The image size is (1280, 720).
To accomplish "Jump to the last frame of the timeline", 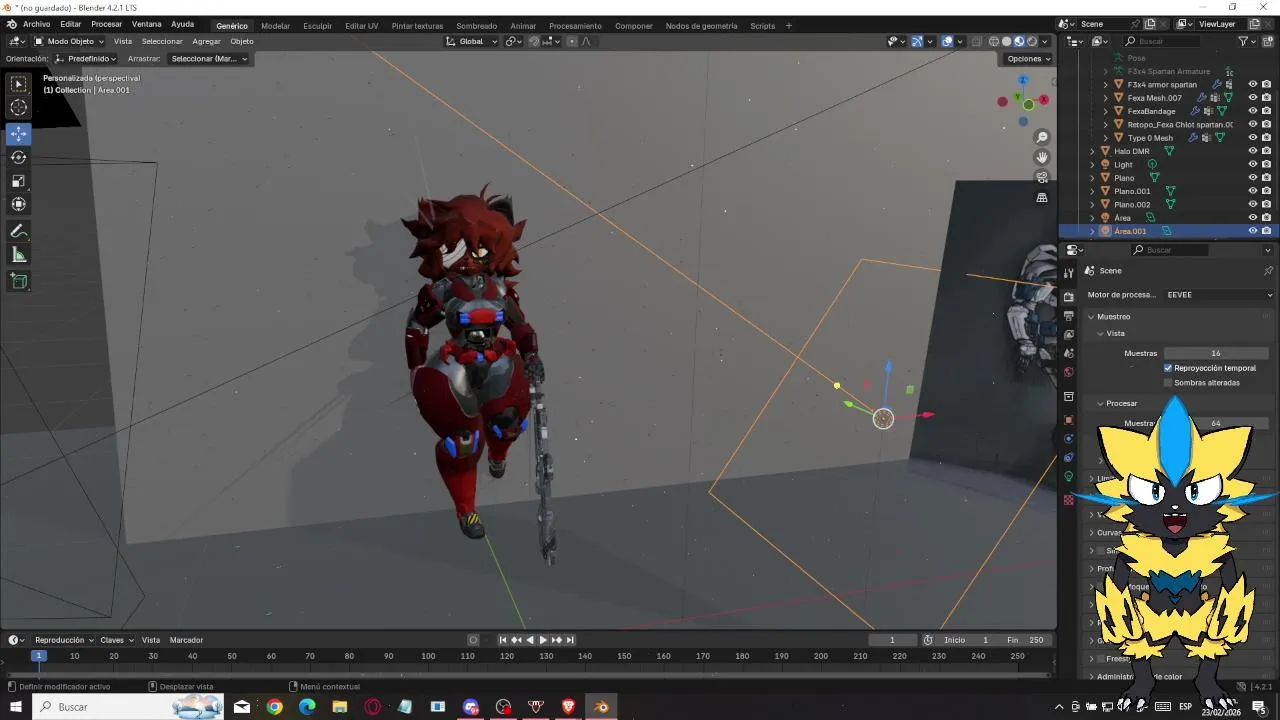I will tap(570, 640).
